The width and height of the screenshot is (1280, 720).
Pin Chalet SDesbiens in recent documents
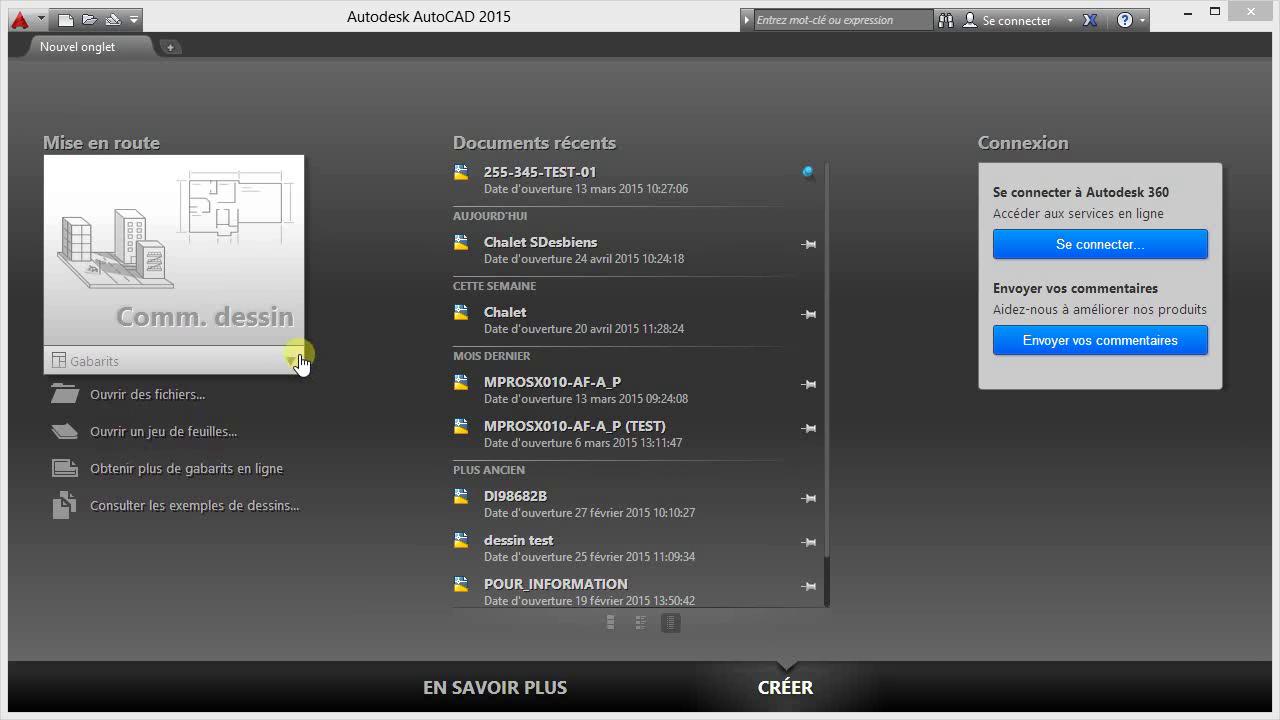[809, 244]
